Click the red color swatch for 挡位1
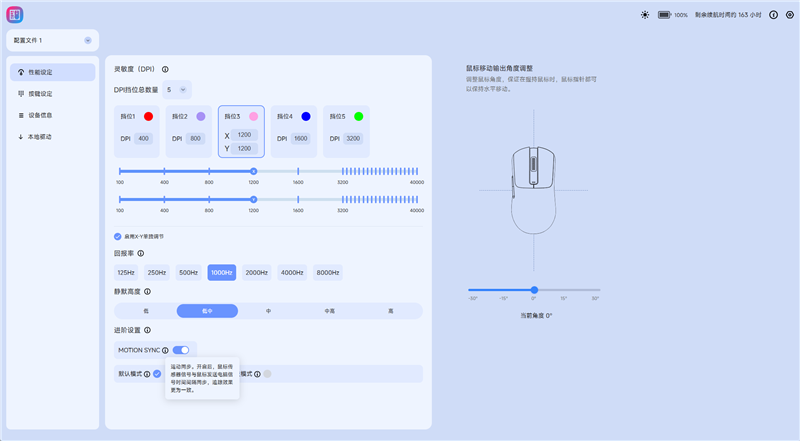Image resolution: width=800 pixels, height=441 pixels. (x=148, y=116)
